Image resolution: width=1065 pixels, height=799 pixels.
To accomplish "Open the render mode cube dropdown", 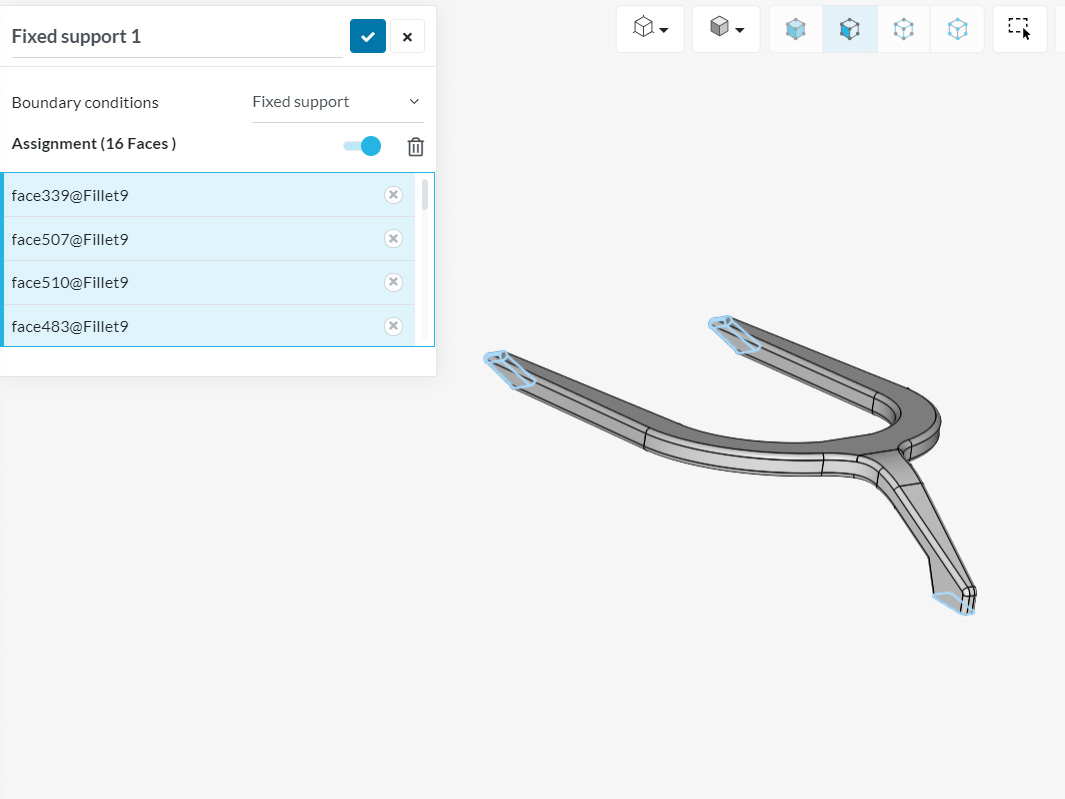I will [x=726, y=29].
